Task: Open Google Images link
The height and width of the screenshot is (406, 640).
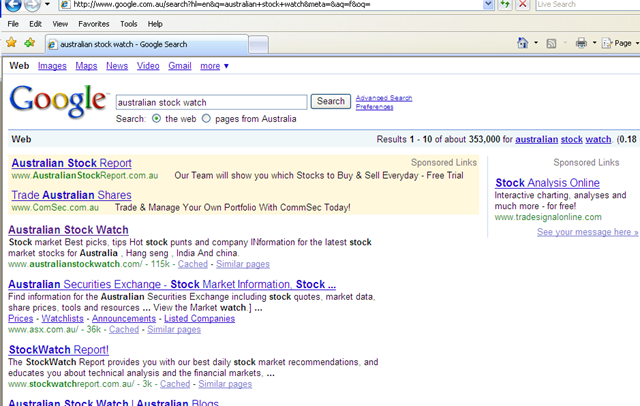Action: 52,66
